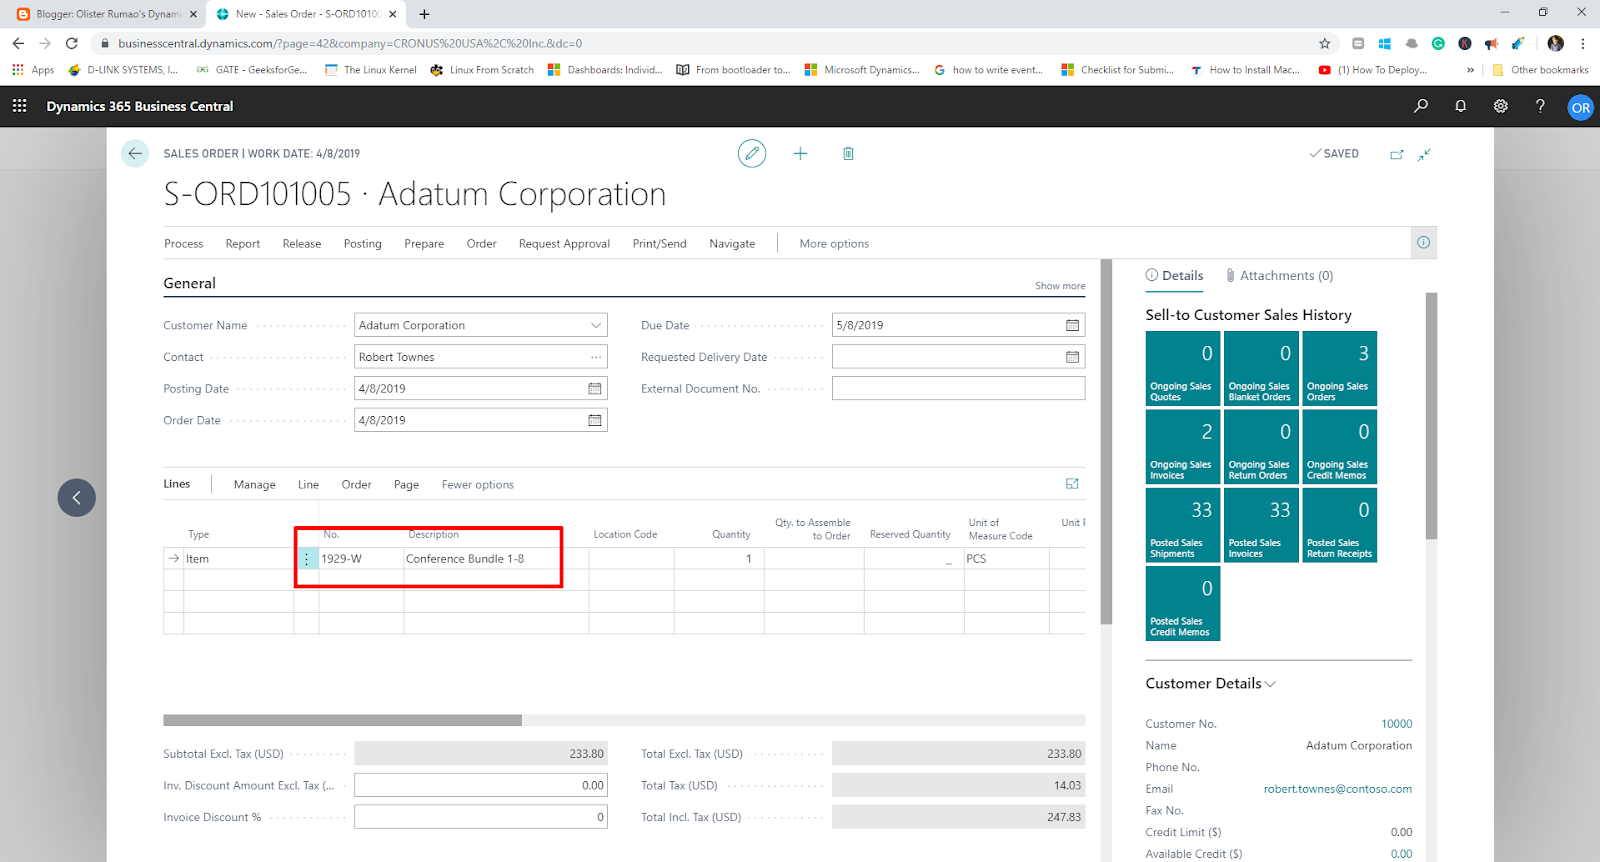Image resolution: width=1600 pixels, height=862 pixels.
Task: Reload the browser page
Action: point(71,43)
